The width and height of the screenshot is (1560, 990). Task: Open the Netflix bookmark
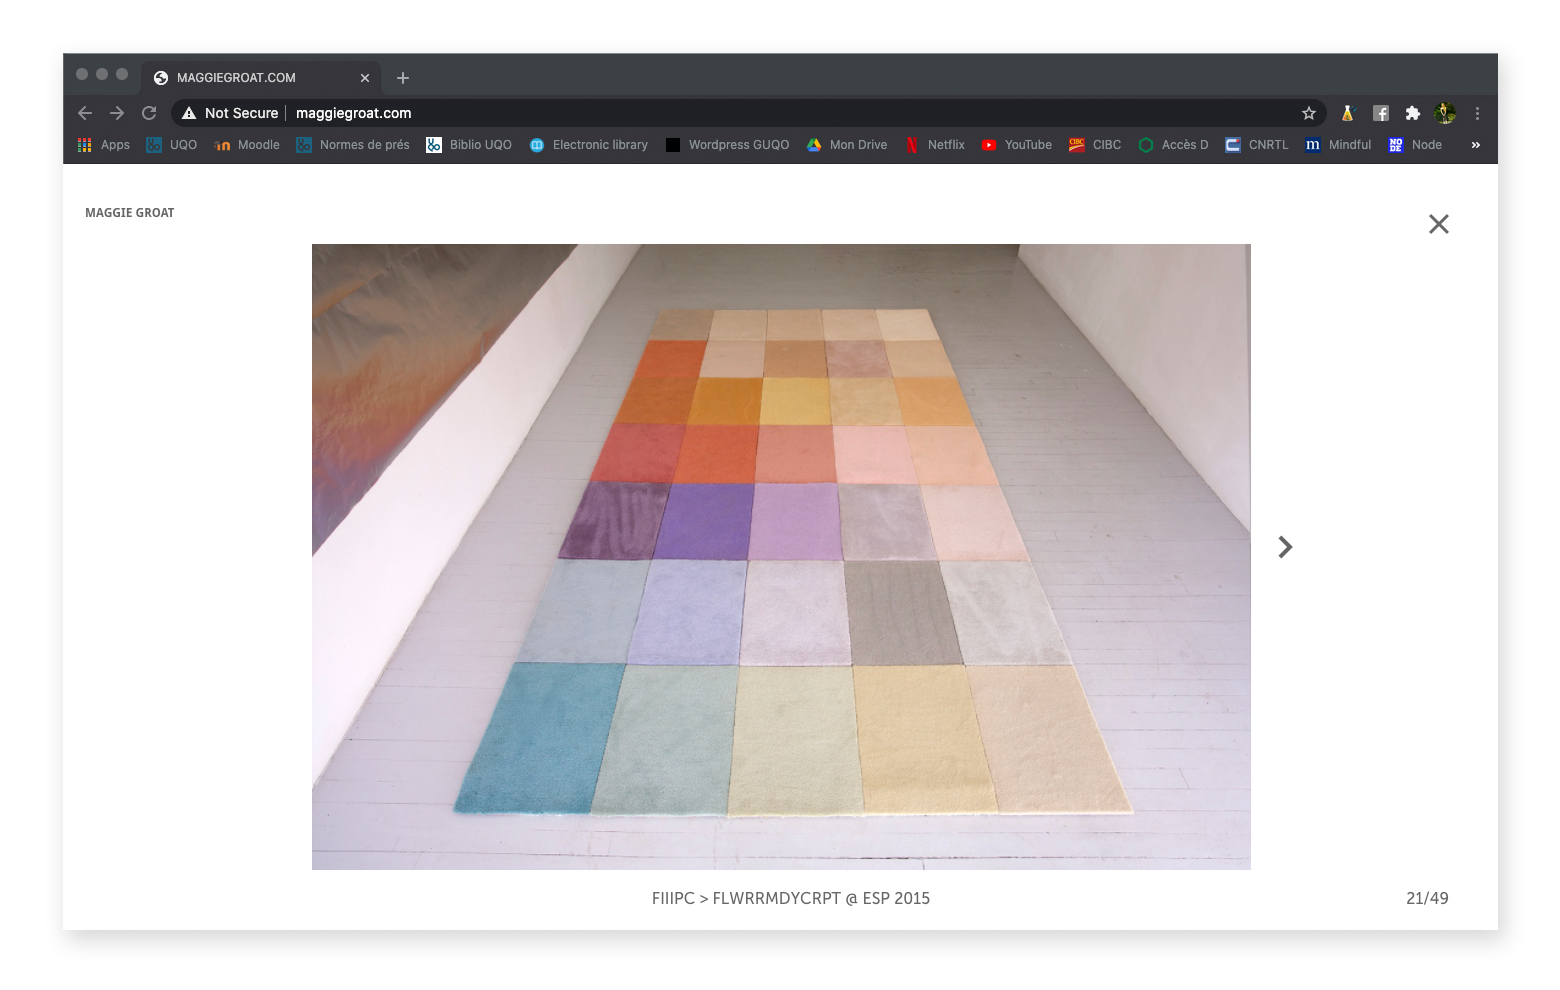click(935, 145)
